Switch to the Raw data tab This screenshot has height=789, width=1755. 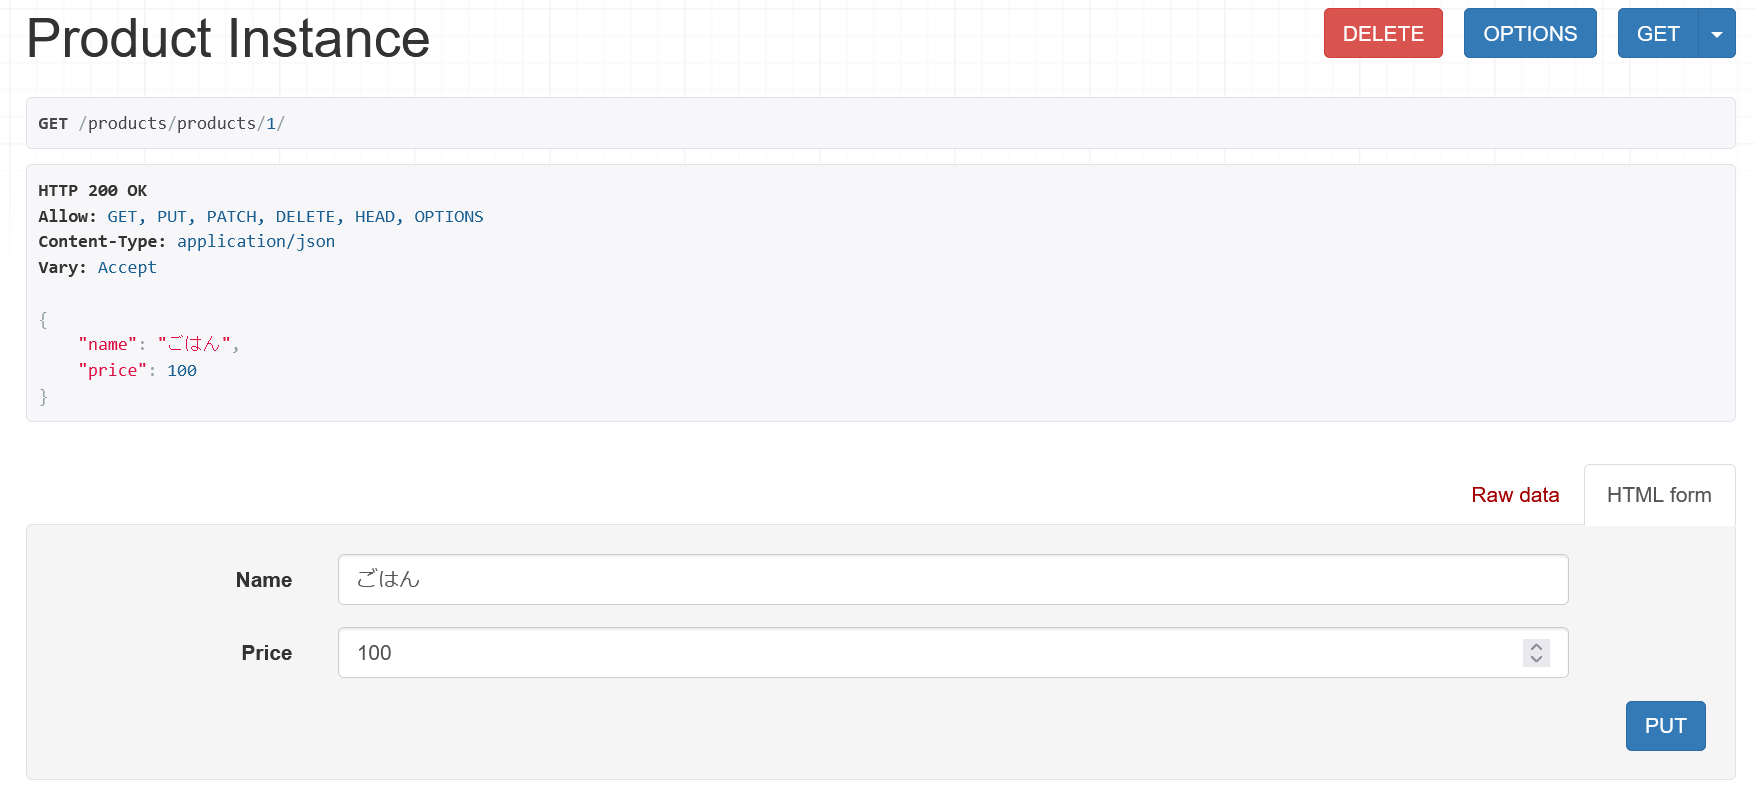pos(1515,495)
